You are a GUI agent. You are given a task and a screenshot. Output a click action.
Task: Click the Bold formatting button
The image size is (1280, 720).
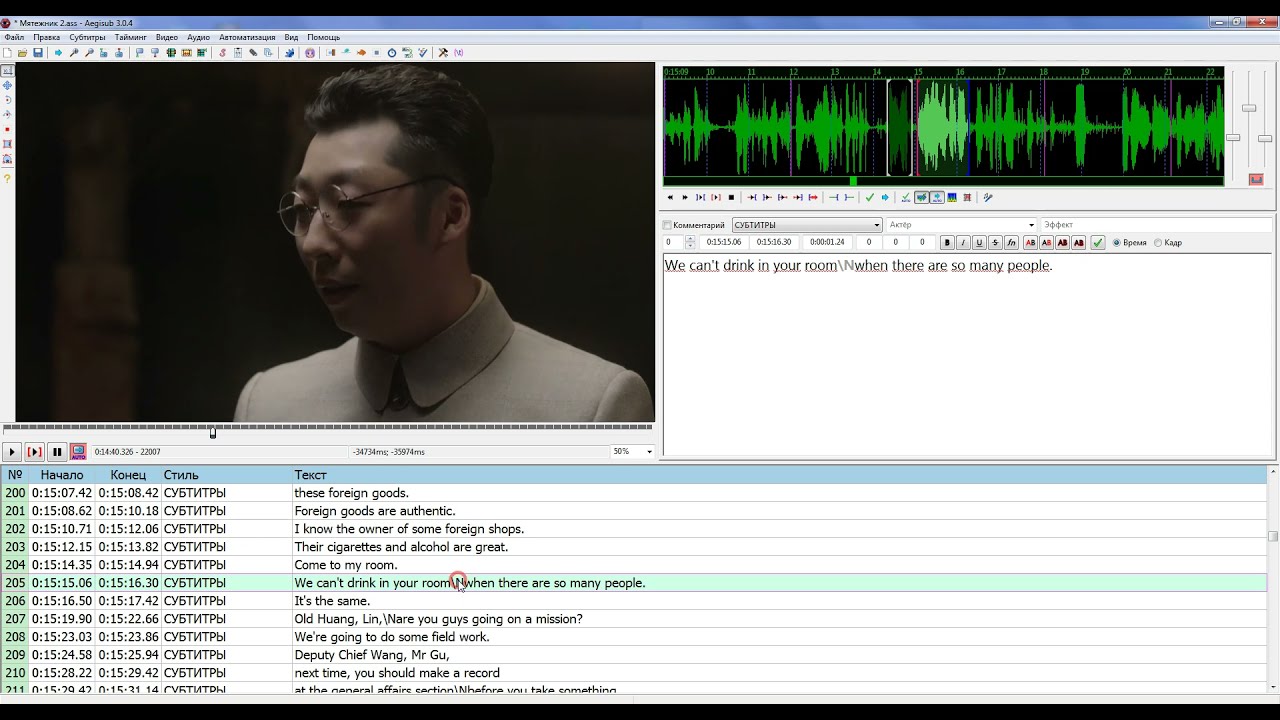click(x=947, y=243)
